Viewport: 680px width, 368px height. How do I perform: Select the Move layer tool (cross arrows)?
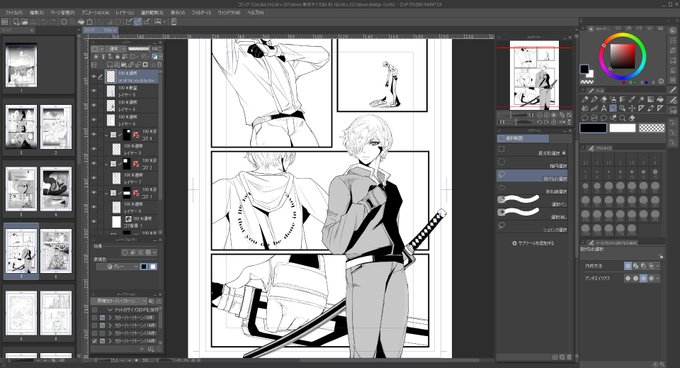(631, 108)
